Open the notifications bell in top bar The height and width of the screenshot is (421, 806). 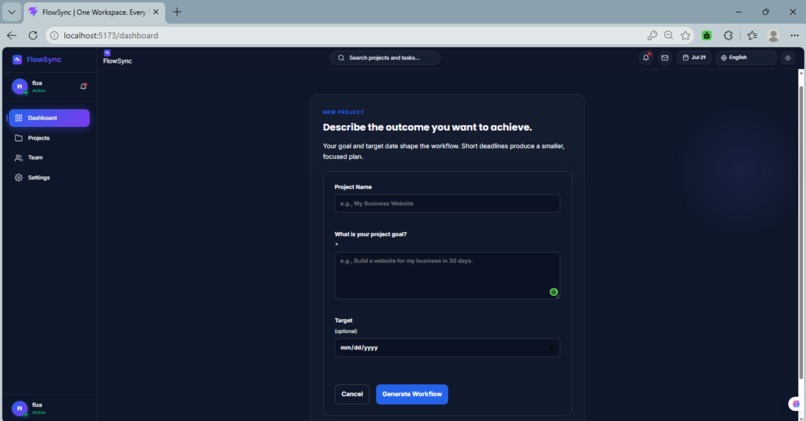click(646, 58)
